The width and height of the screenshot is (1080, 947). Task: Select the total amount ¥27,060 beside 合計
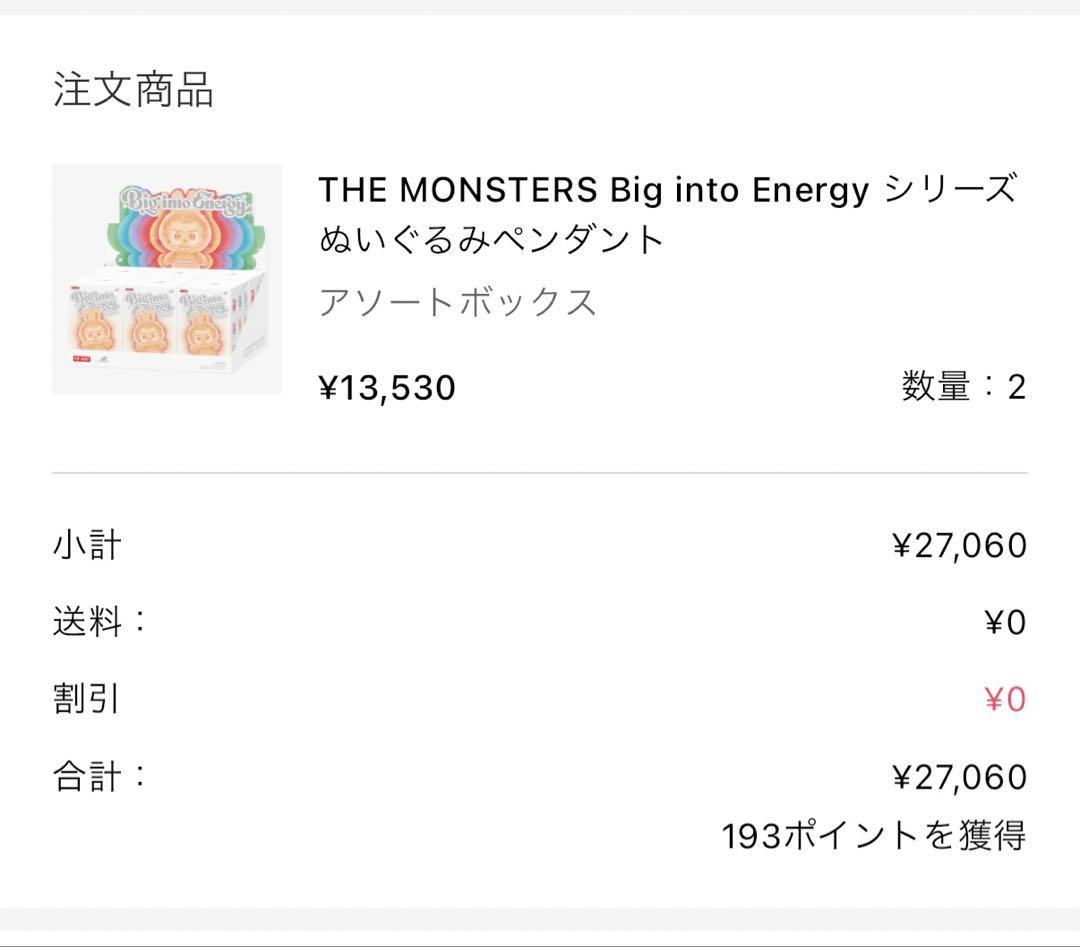pos(959,776)
